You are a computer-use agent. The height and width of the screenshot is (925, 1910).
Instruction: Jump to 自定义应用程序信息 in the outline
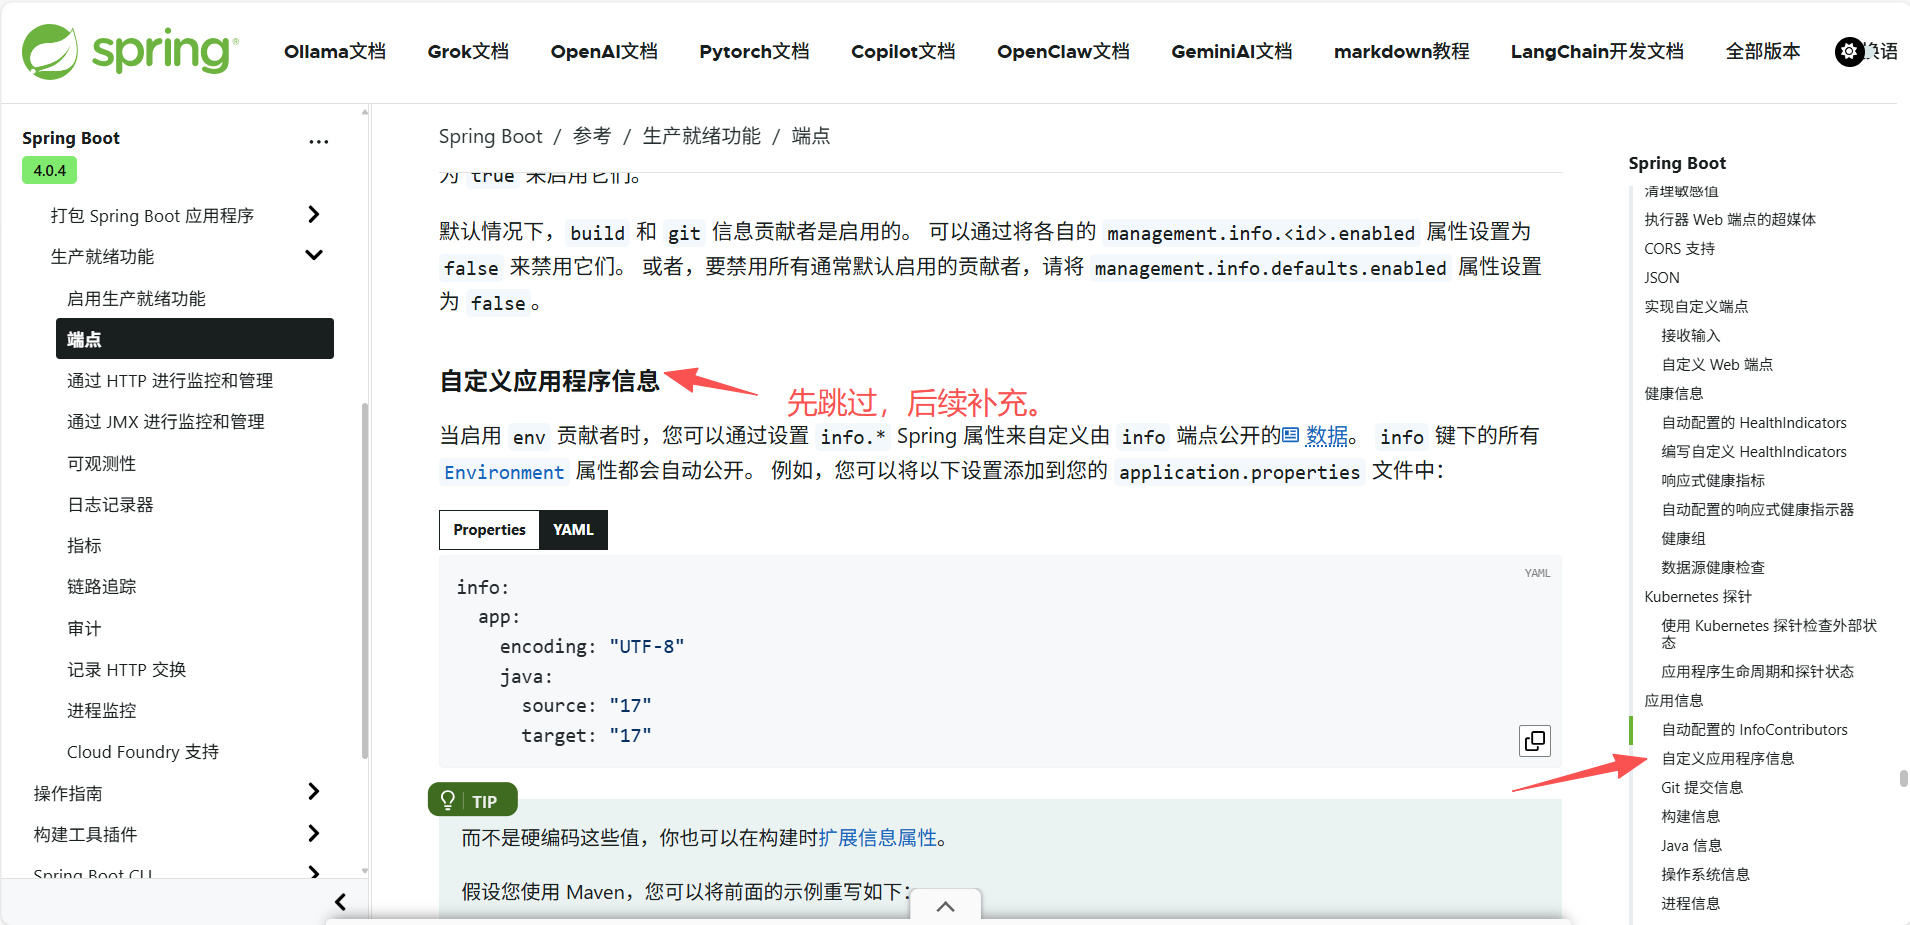click(x=1727, y=758)
